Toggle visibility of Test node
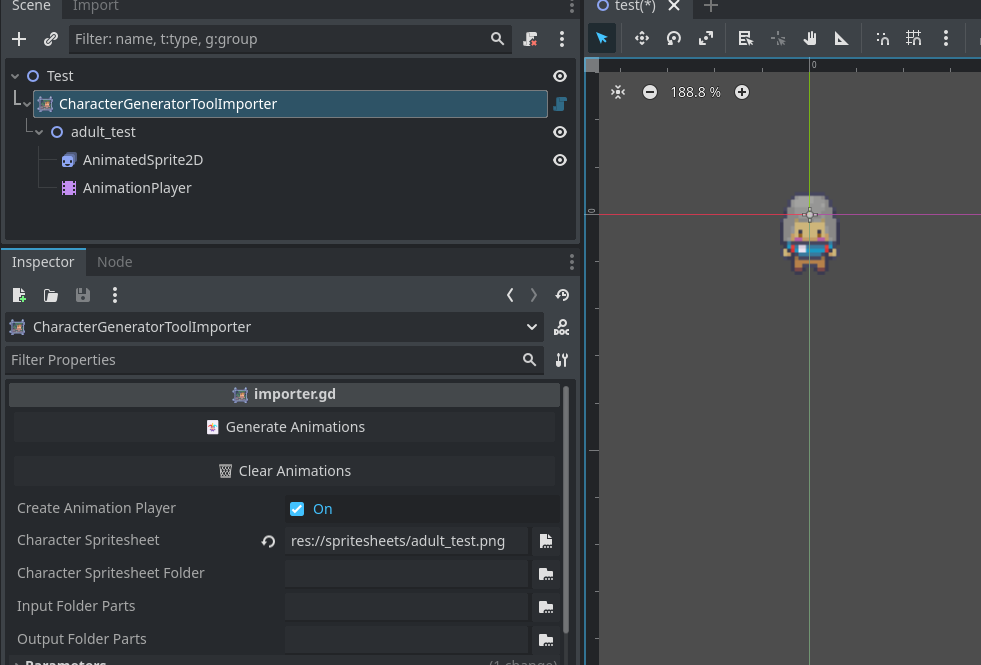The image size is (981, 665). click(x=560, y=76)
